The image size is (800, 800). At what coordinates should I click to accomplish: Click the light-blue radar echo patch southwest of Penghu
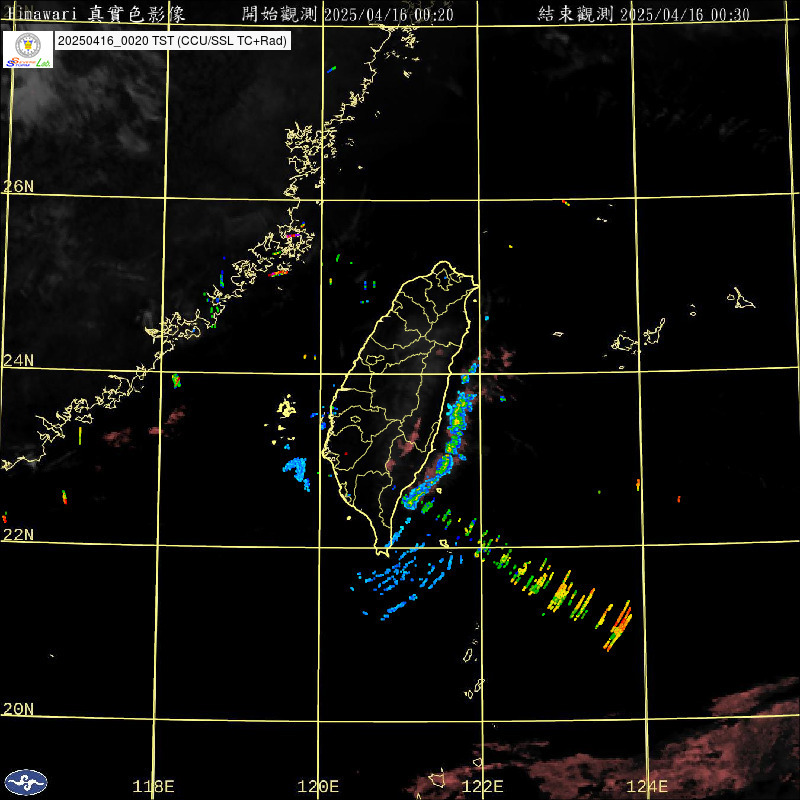click(x=297, y=469)
